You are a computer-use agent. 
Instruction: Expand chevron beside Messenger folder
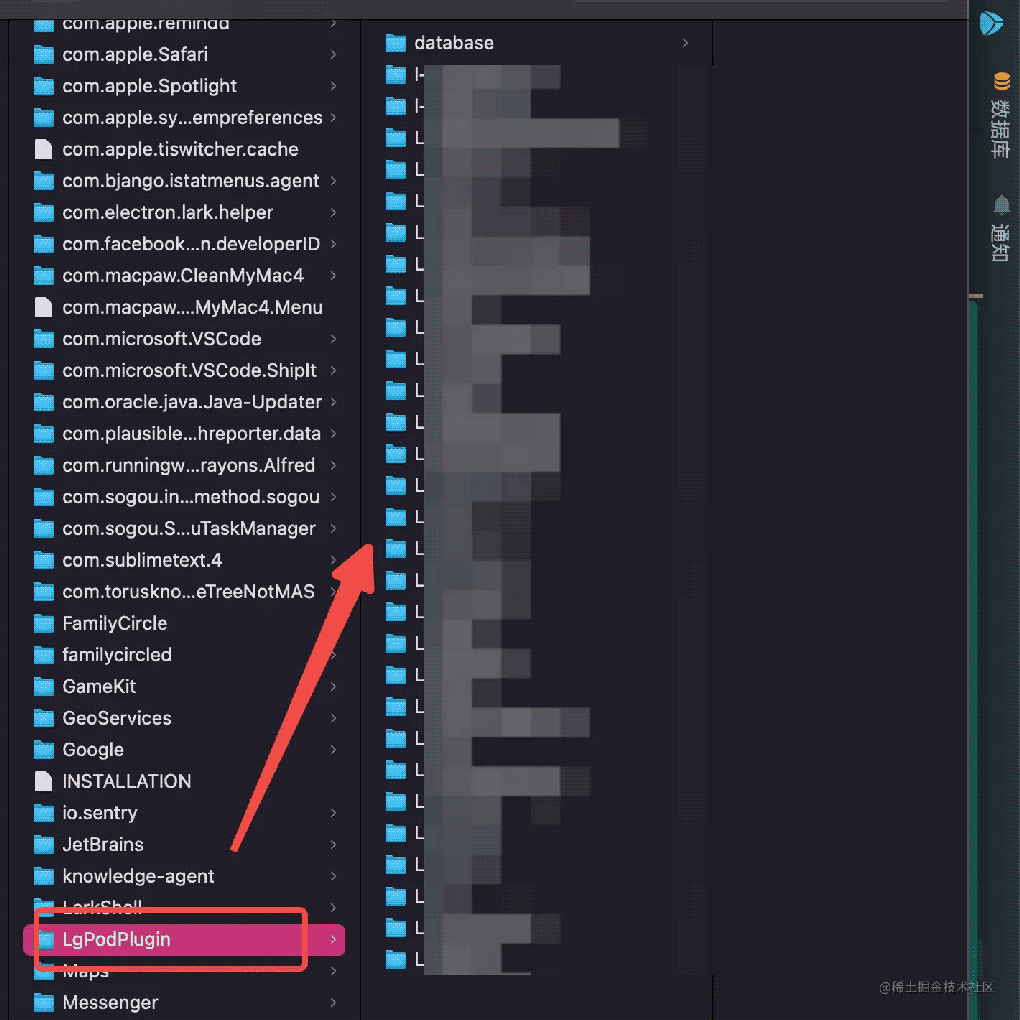pos(333,1003)
